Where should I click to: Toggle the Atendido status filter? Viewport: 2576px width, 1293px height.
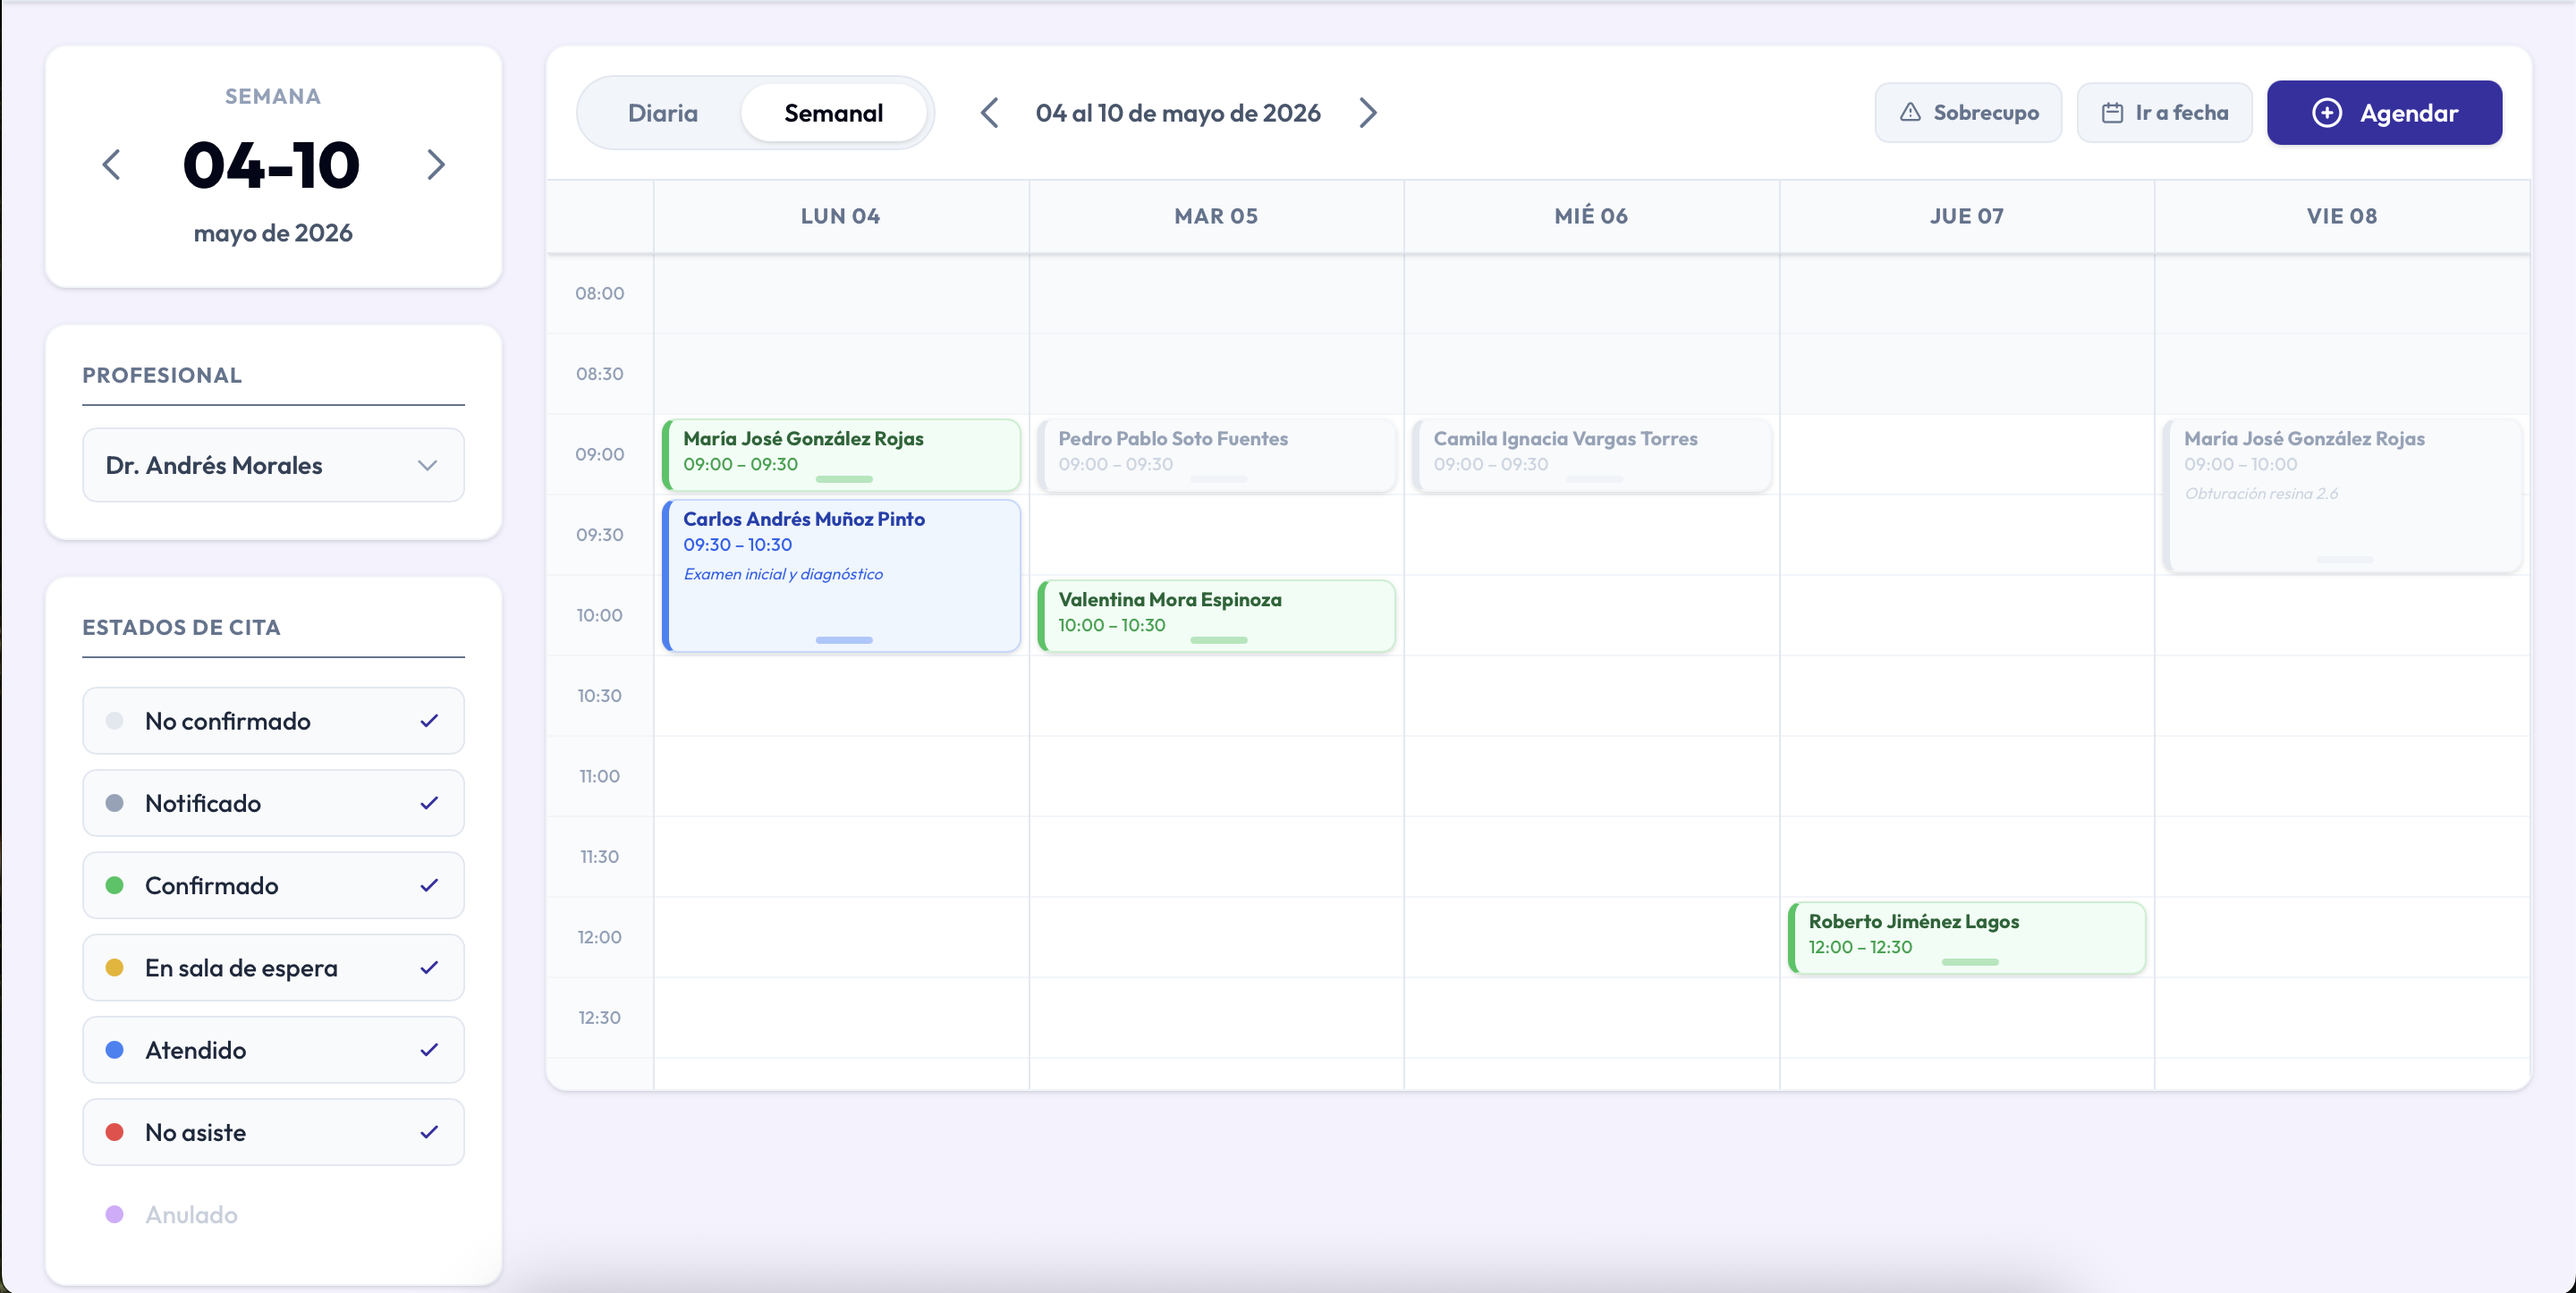[273, 1050]
